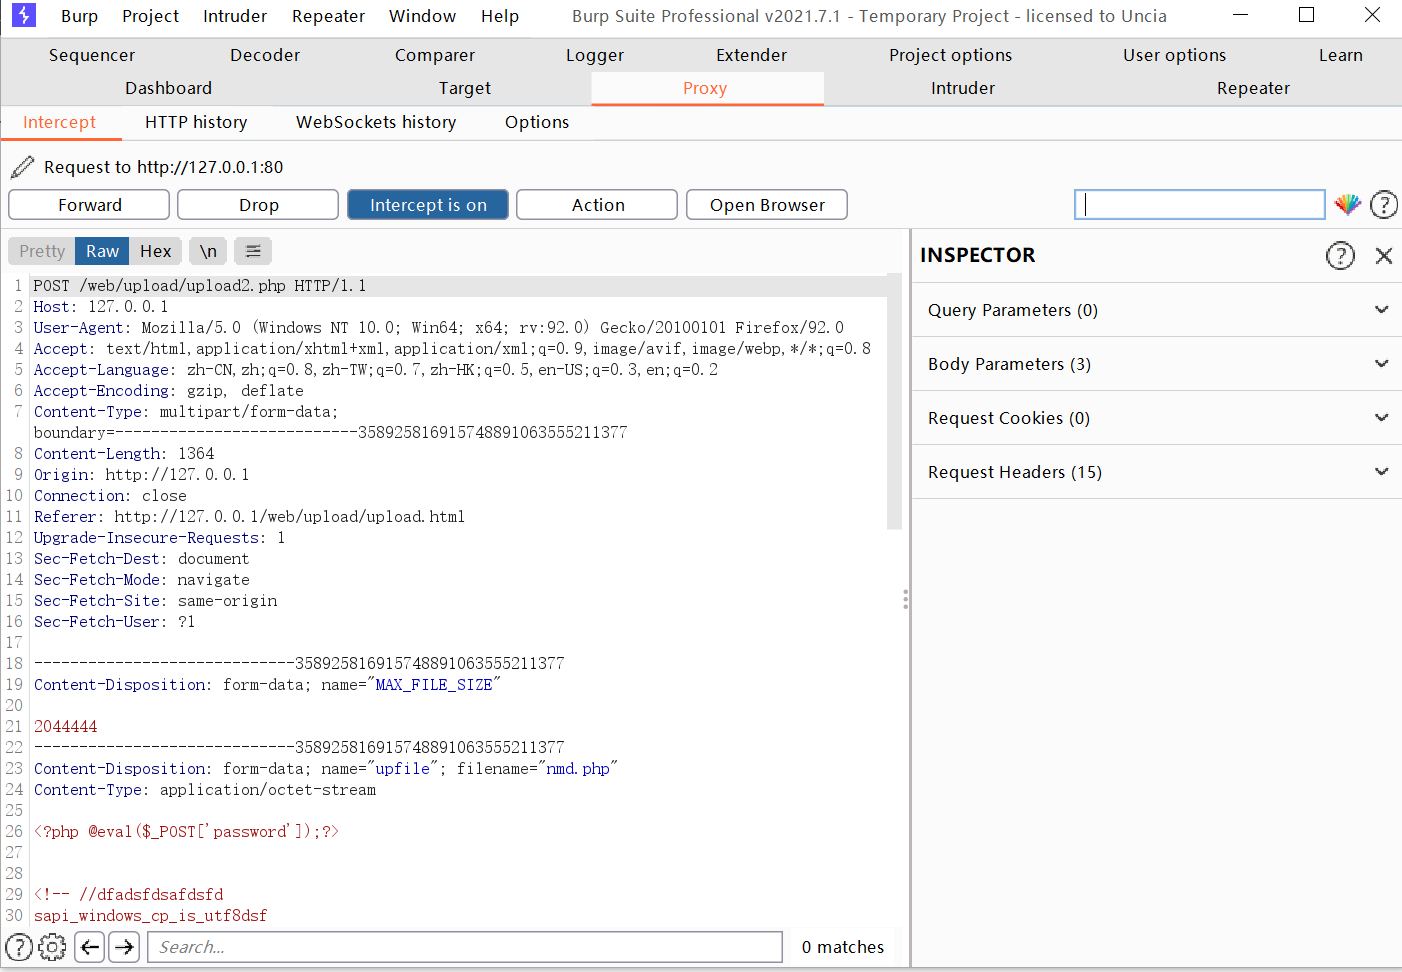The image size is (1402, 972).
Task: Open the Learn tab
Action: click(1340, 55)
